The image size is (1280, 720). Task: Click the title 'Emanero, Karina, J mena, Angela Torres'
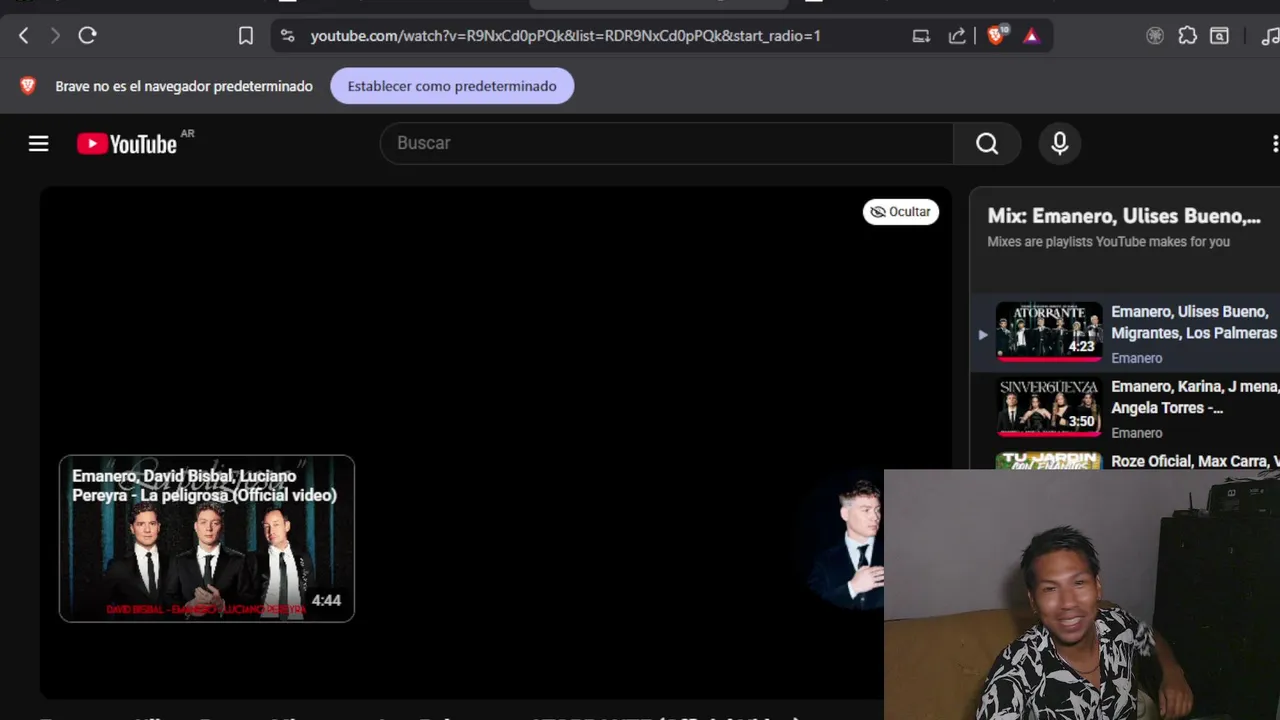point(1195,397)
